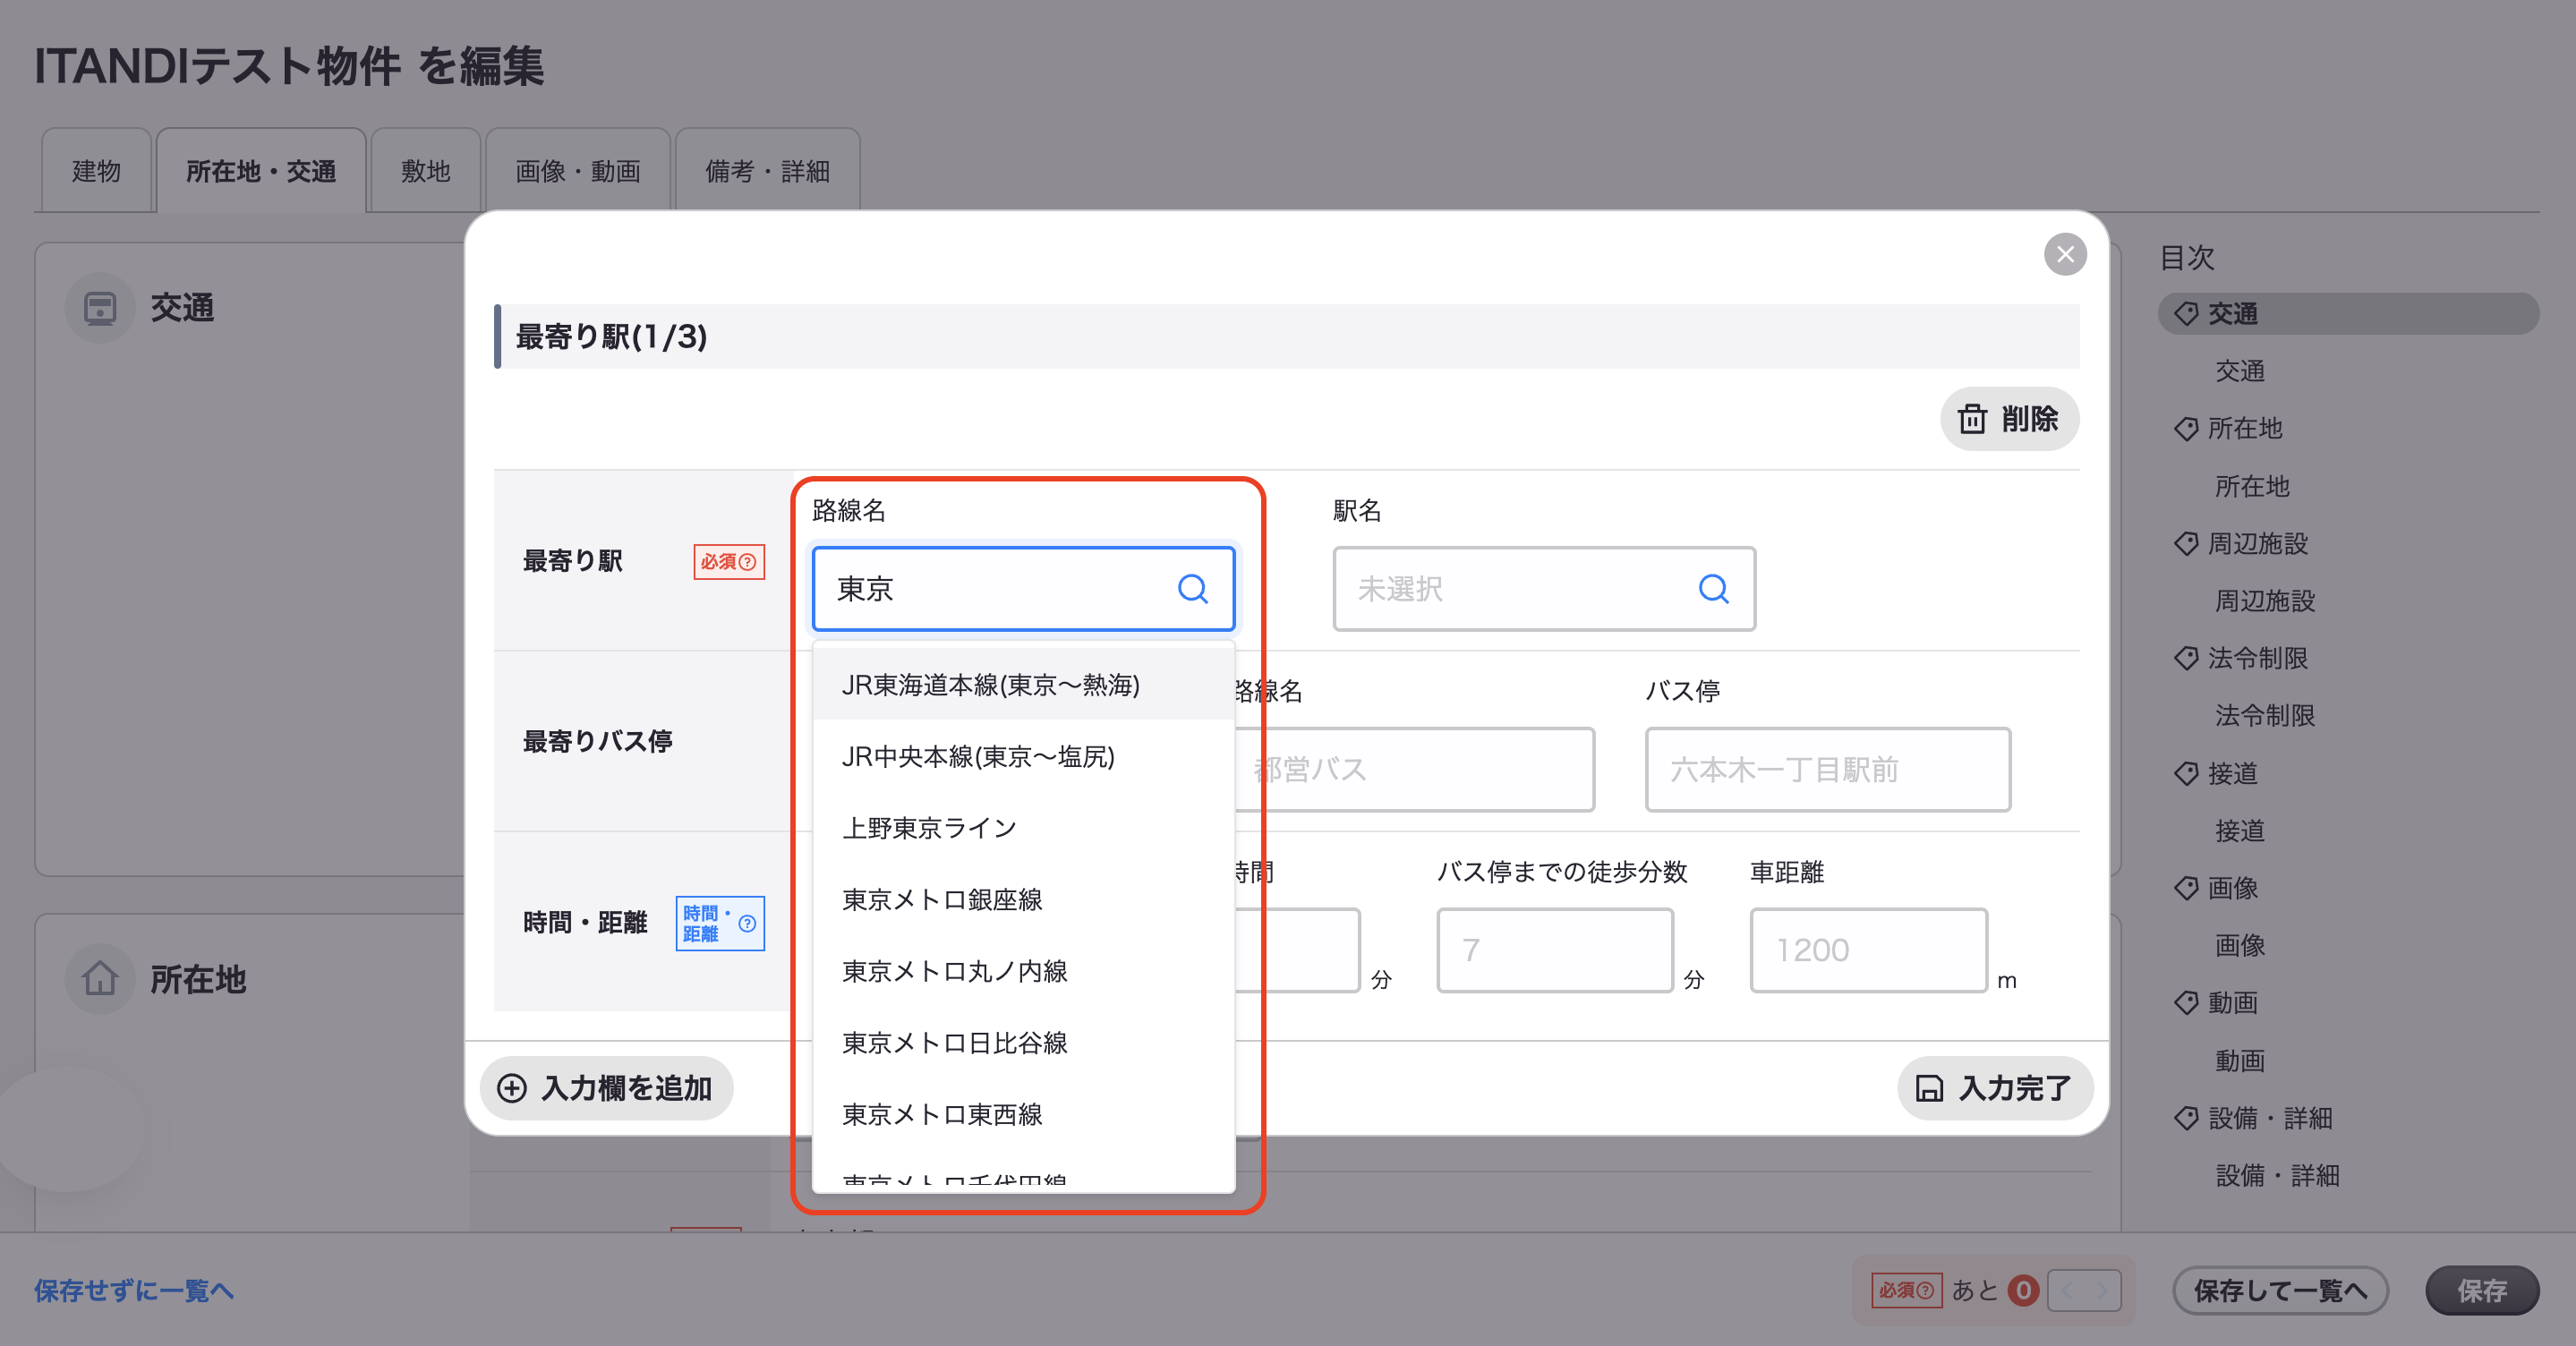Jump to 所在地 sub-item in 目次
This screenshot has width=2576, height=1346.
pyautogui.click(x=2252, y=487)
